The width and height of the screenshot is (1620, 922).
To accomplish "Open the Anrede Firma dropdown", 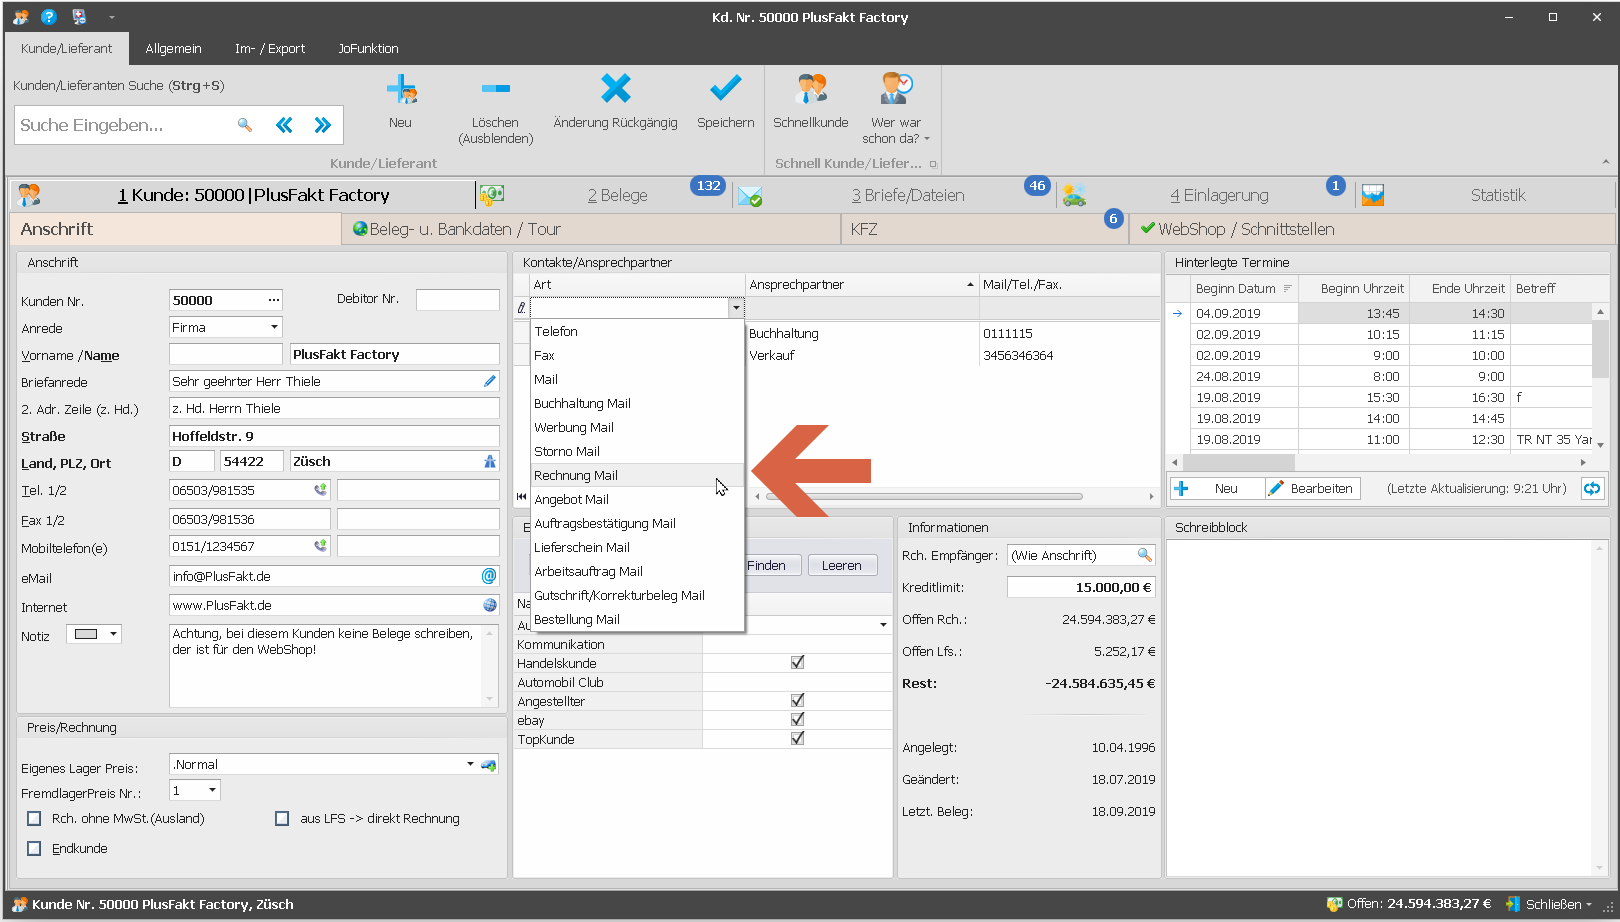I will tap(273, 327).
